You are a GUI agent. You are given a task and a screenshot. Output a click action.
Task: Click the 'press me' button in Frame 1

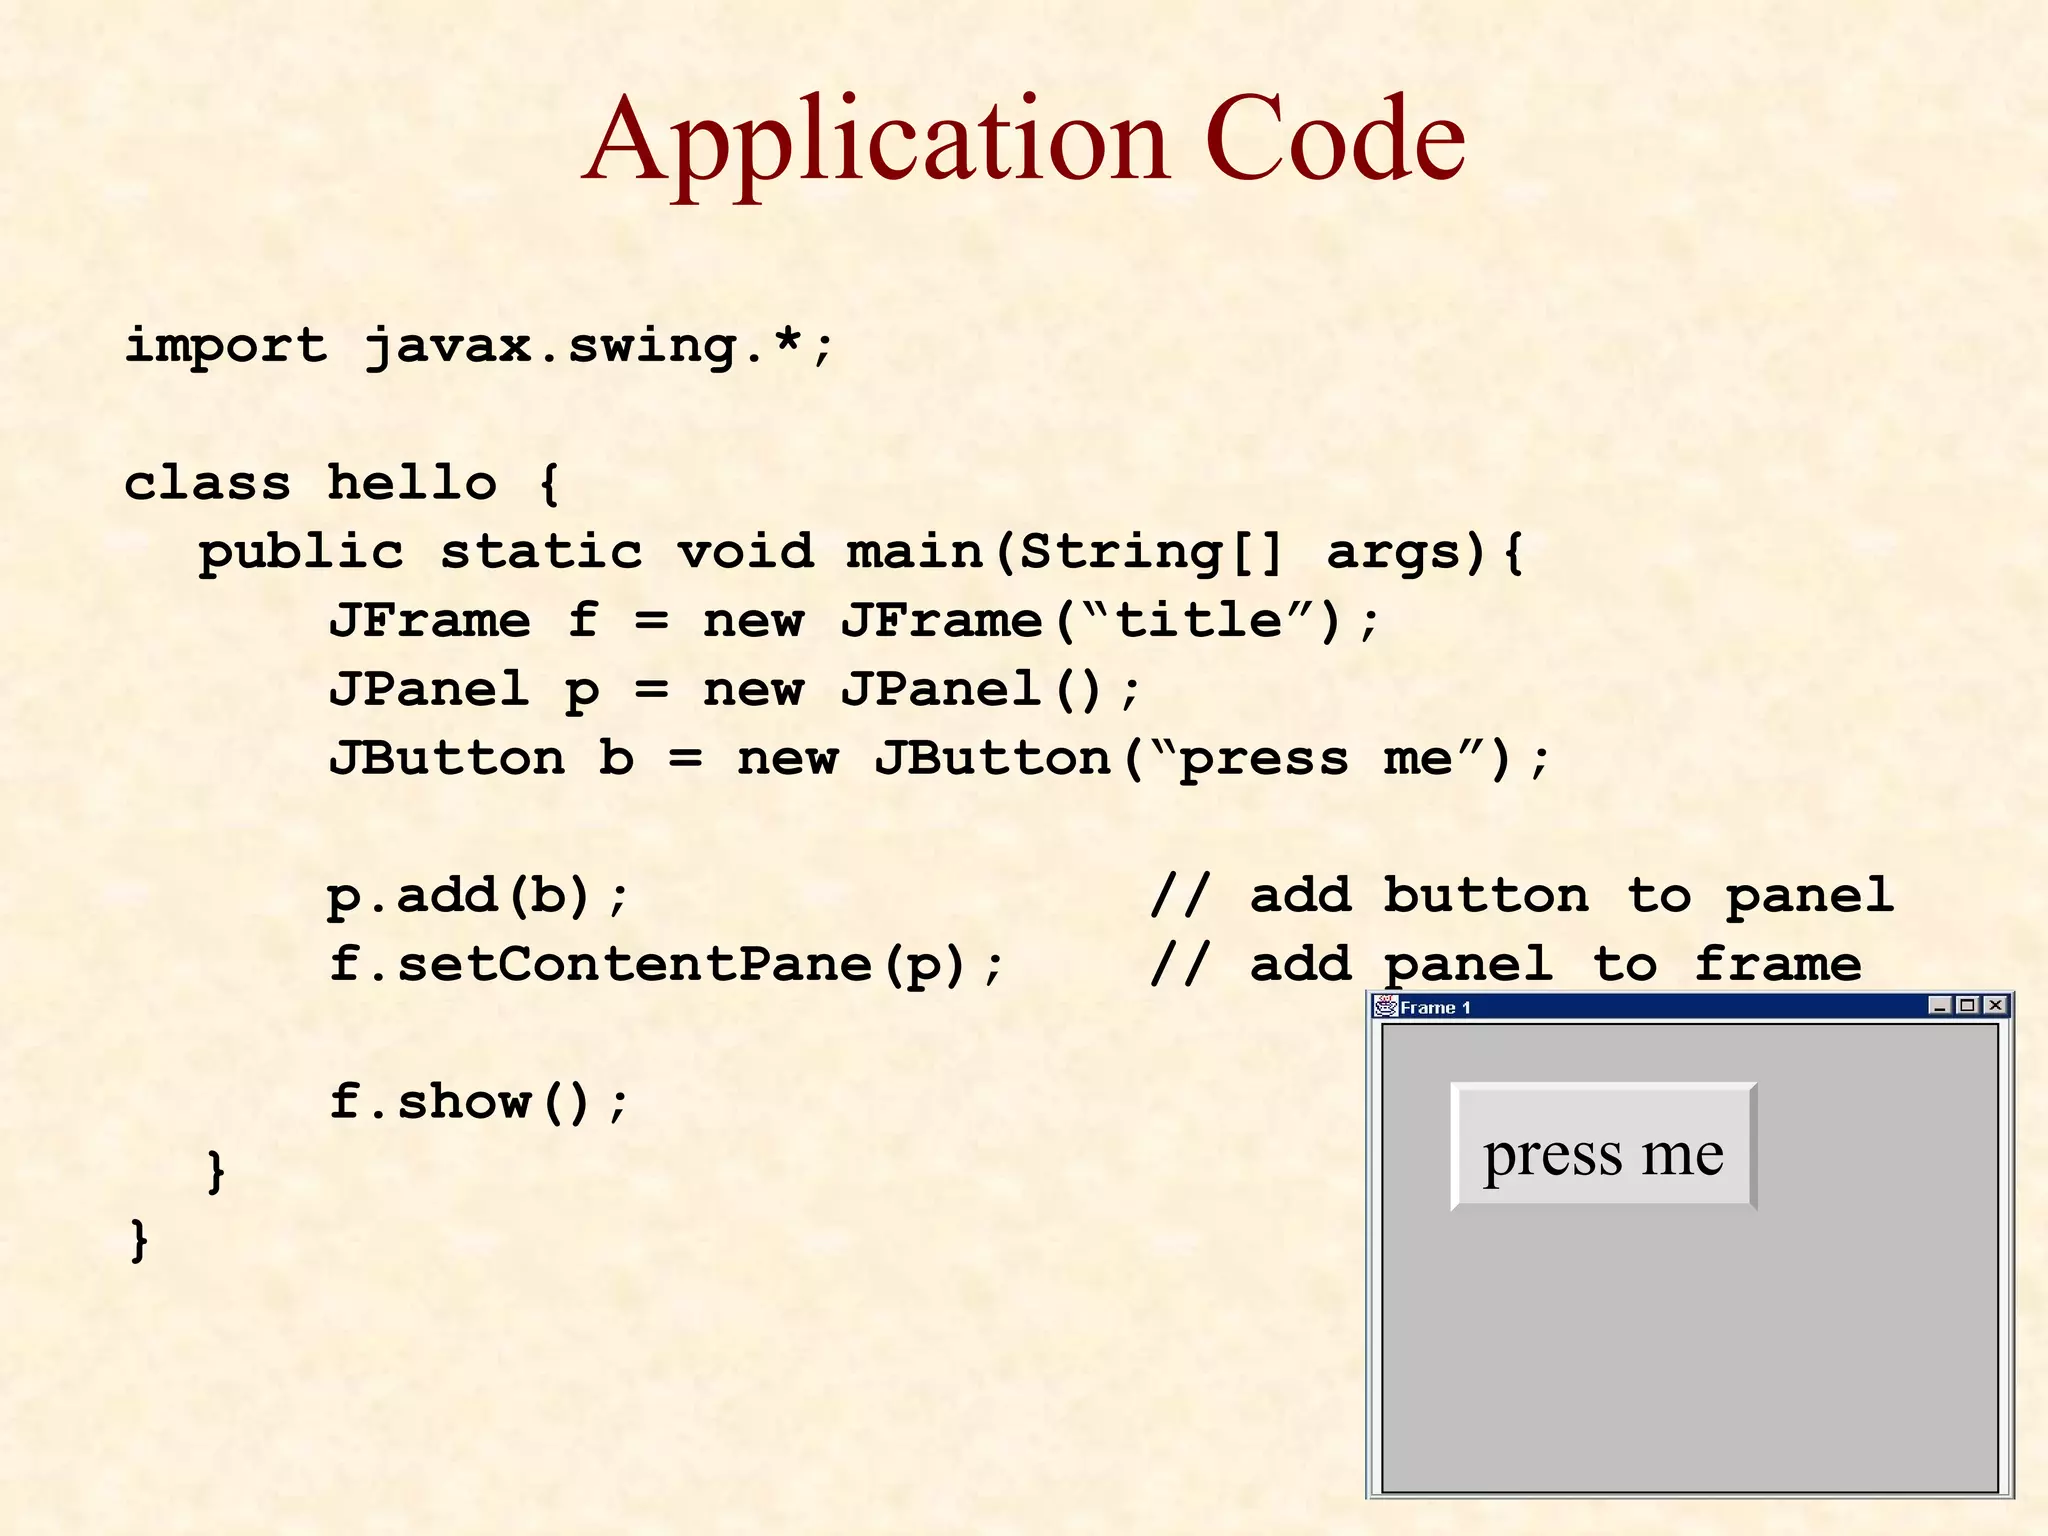click(1603, 1147)
